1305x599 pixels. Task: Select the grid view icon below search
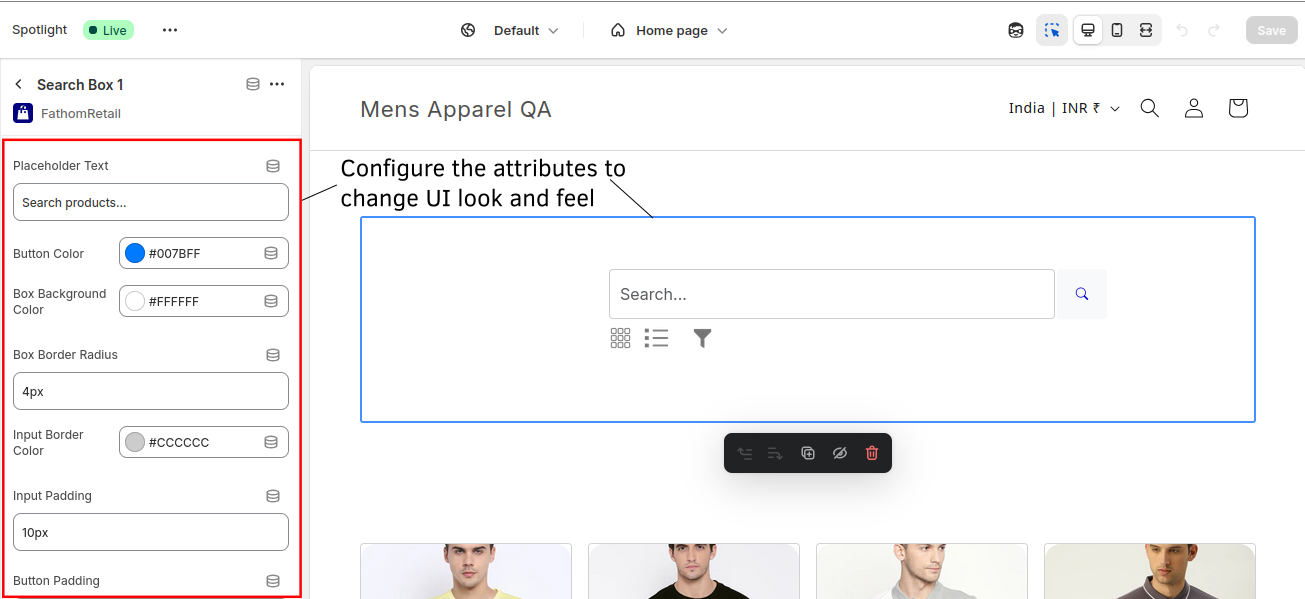(x=620, y=338)
